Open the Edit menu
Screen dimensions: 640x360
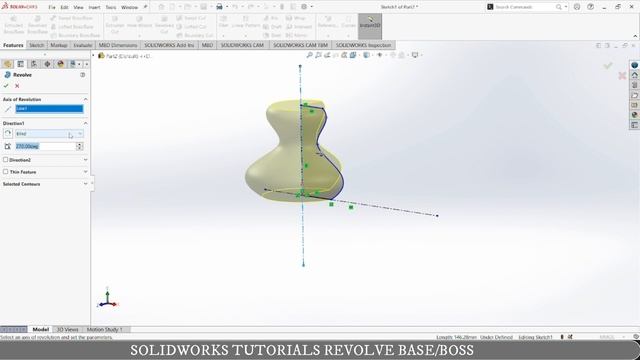coord(64,7)
